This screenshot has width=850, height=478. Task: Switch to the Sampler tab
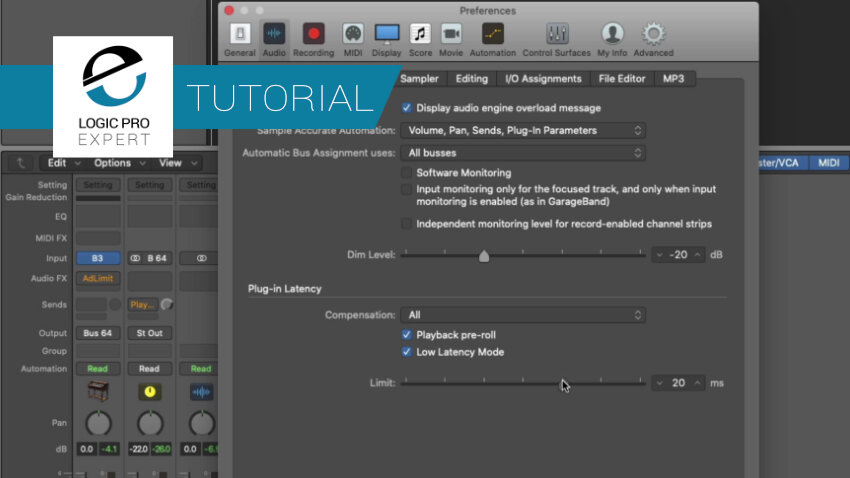[419, 79]
